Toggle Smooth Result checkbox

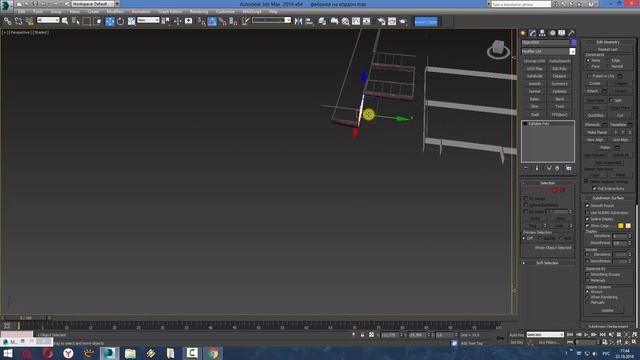point(588,206)
